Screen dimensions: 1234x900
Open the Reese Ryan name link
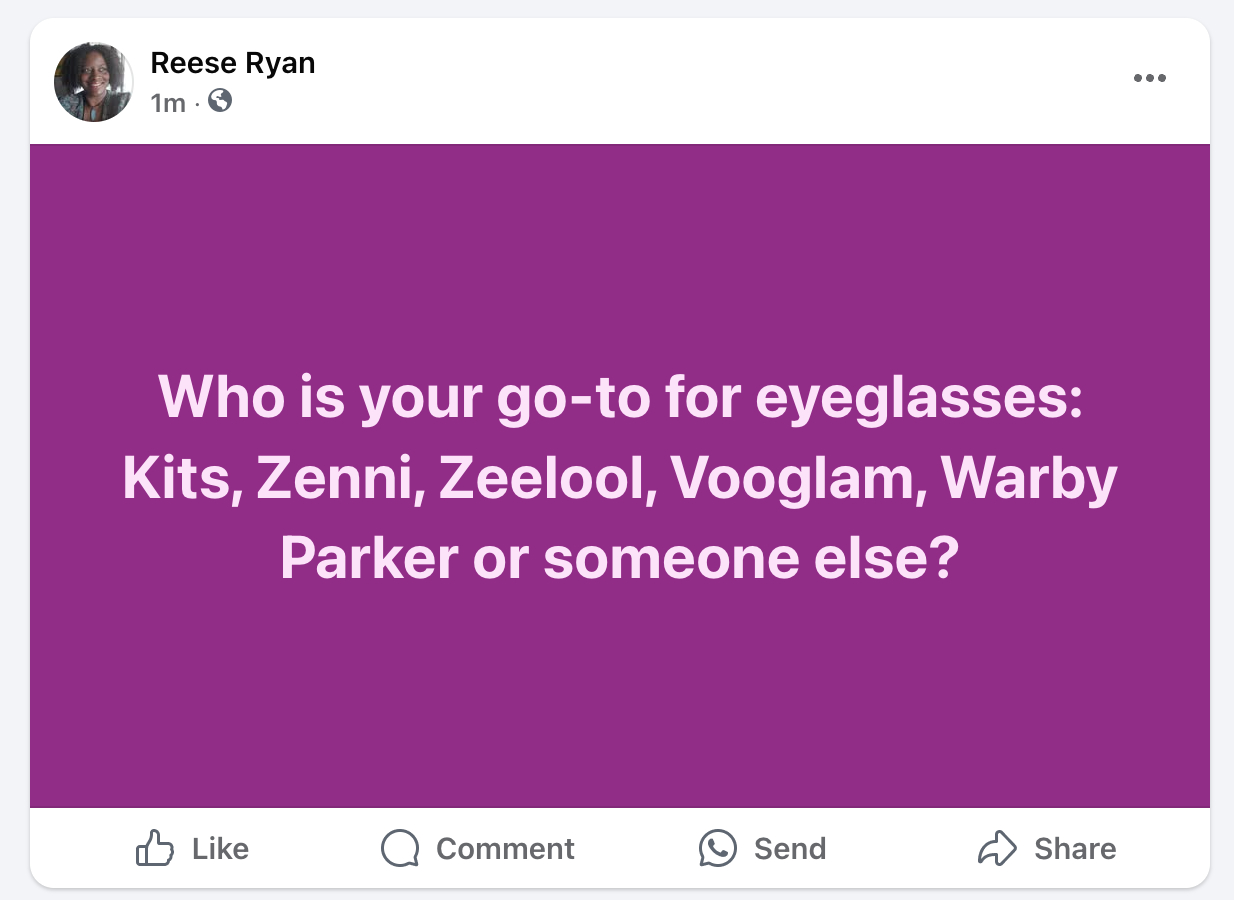tap(232, 63)
